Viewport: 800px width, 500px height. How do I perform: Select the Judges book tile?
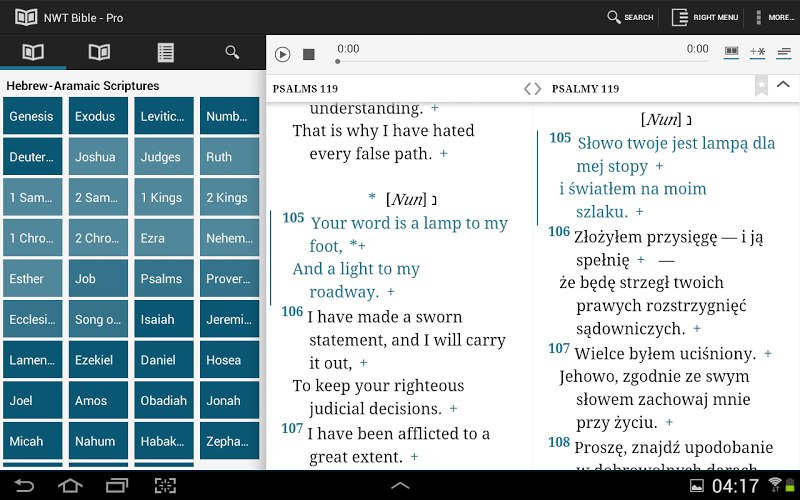[164, 157]
